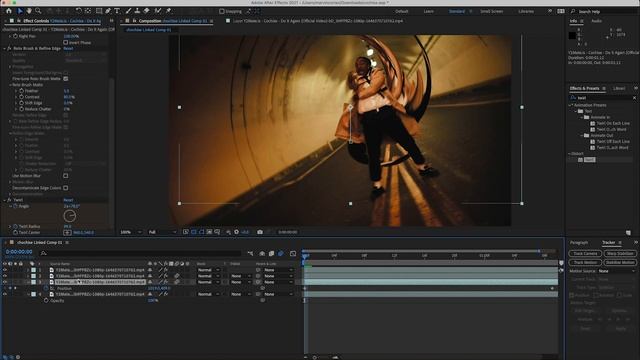640x360 pixels.
Task: Open the viewer zoom level dropdown
Action: pyautogui.click(x=131, y=232)
